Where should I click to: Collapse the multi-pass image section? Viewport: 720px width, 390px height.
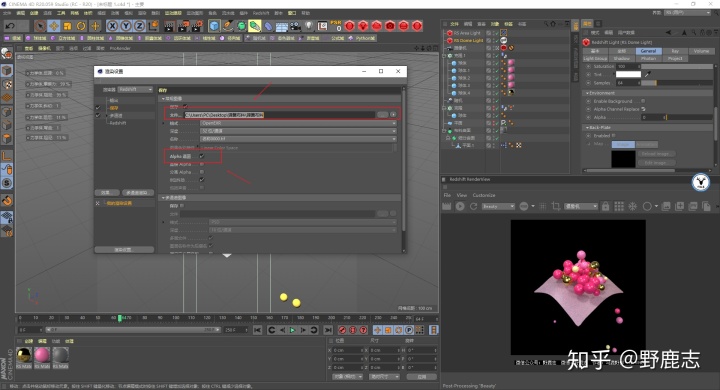(x=163, y=198)
